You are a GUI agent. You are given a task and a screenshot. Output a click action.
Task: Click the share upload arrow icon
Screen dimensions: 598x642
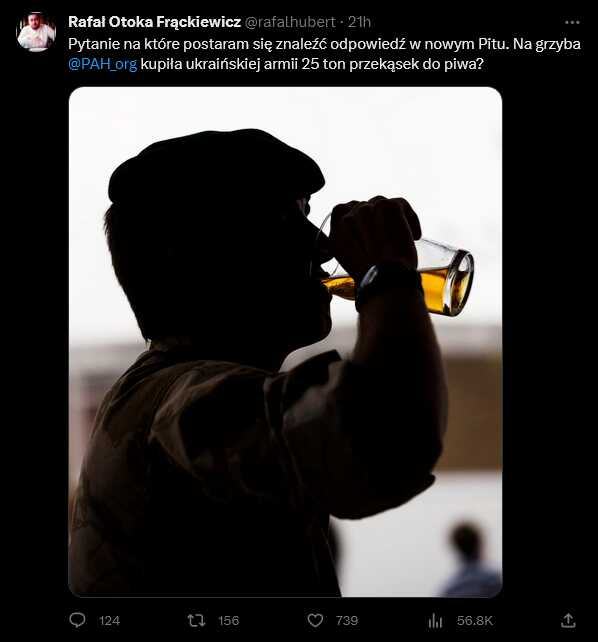(x=568, y=620)
